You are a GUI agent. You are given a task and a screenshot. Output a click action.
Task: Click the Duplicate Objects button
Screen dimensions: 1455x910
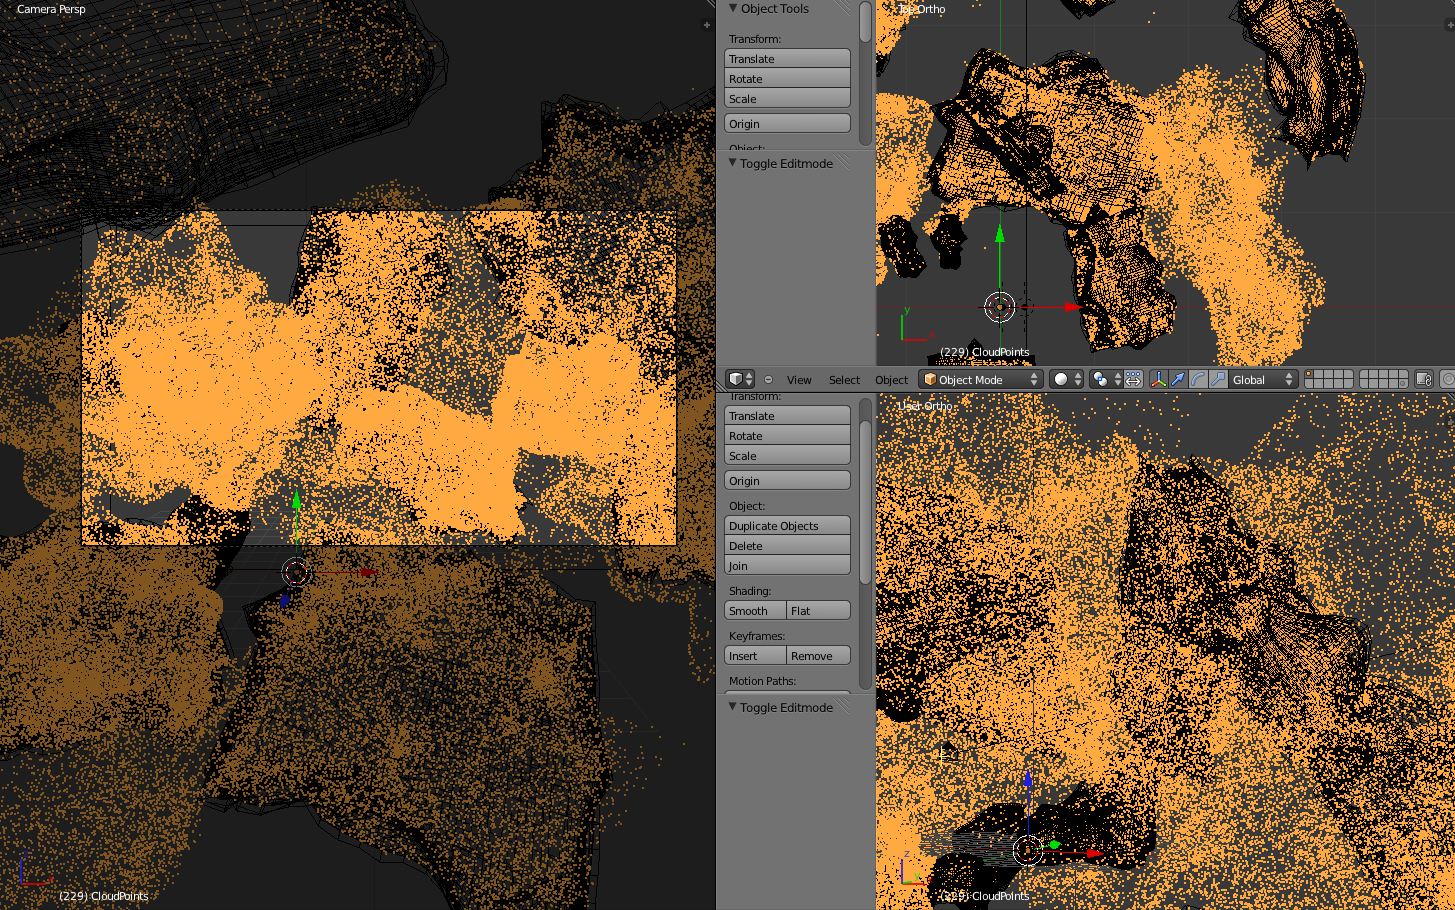(x=787, y=526)
